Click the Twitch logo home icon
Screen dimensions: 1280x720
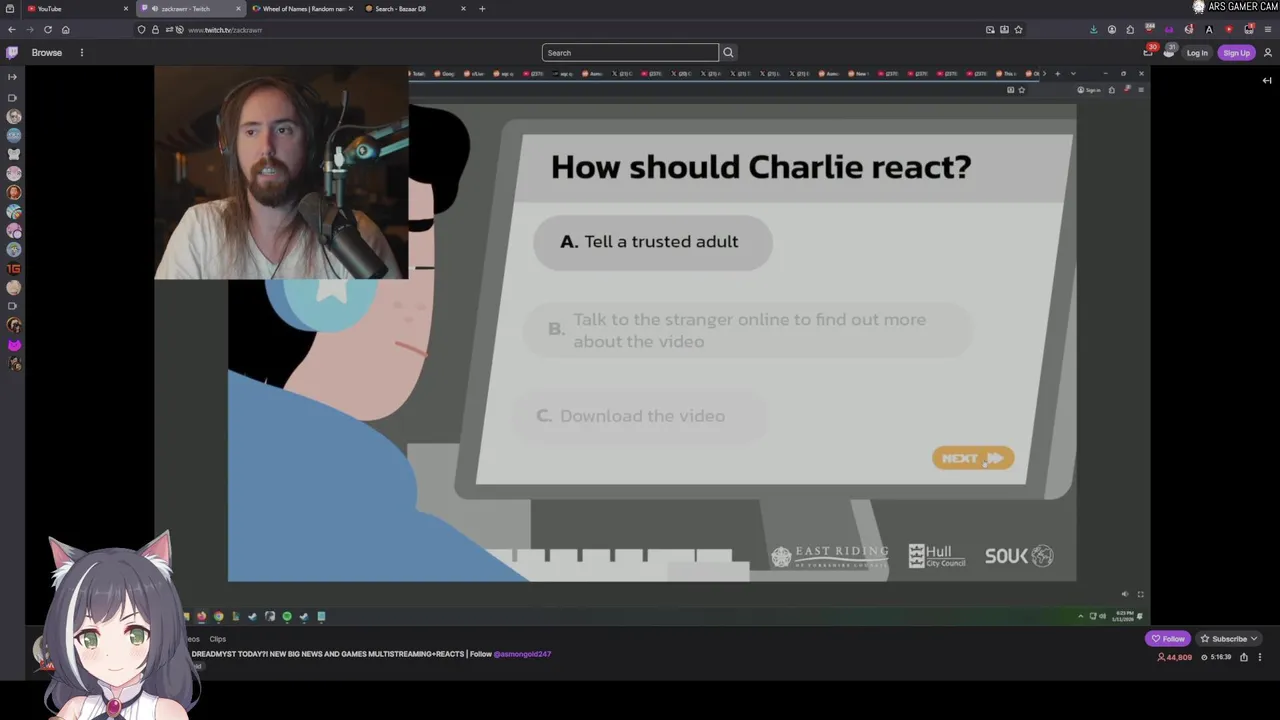pyautogui.click(x=12, y=52)
